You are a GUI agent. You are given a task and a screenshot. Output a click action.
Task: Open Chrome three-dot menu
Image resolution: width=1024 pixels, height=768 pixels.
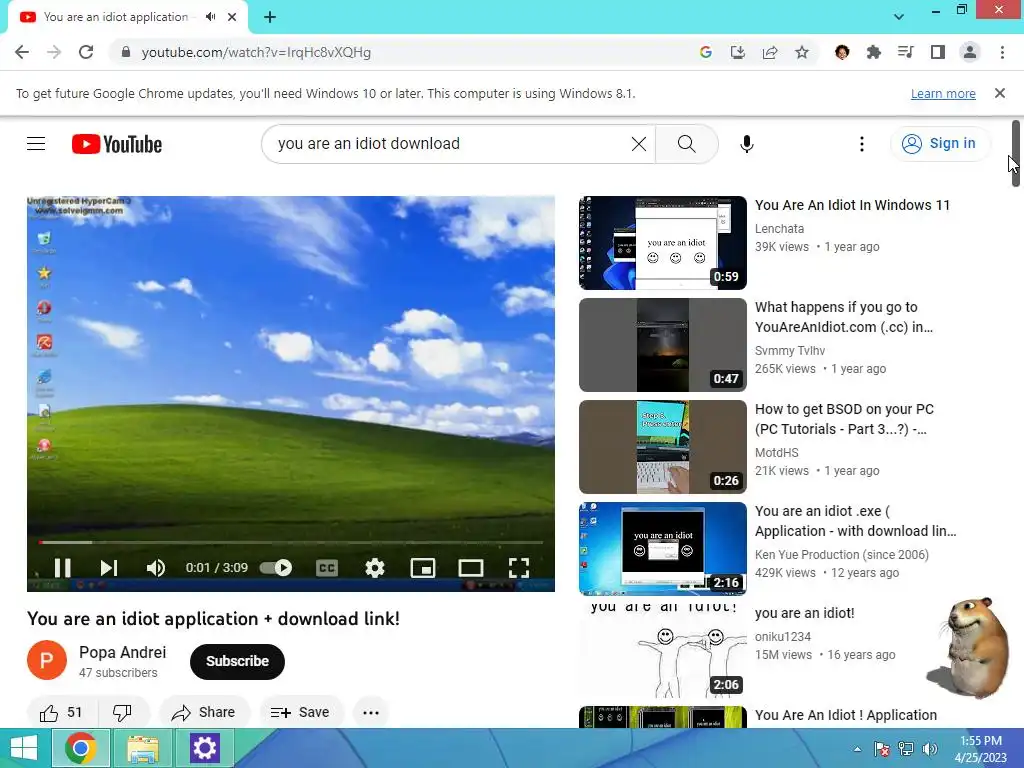1002,52
